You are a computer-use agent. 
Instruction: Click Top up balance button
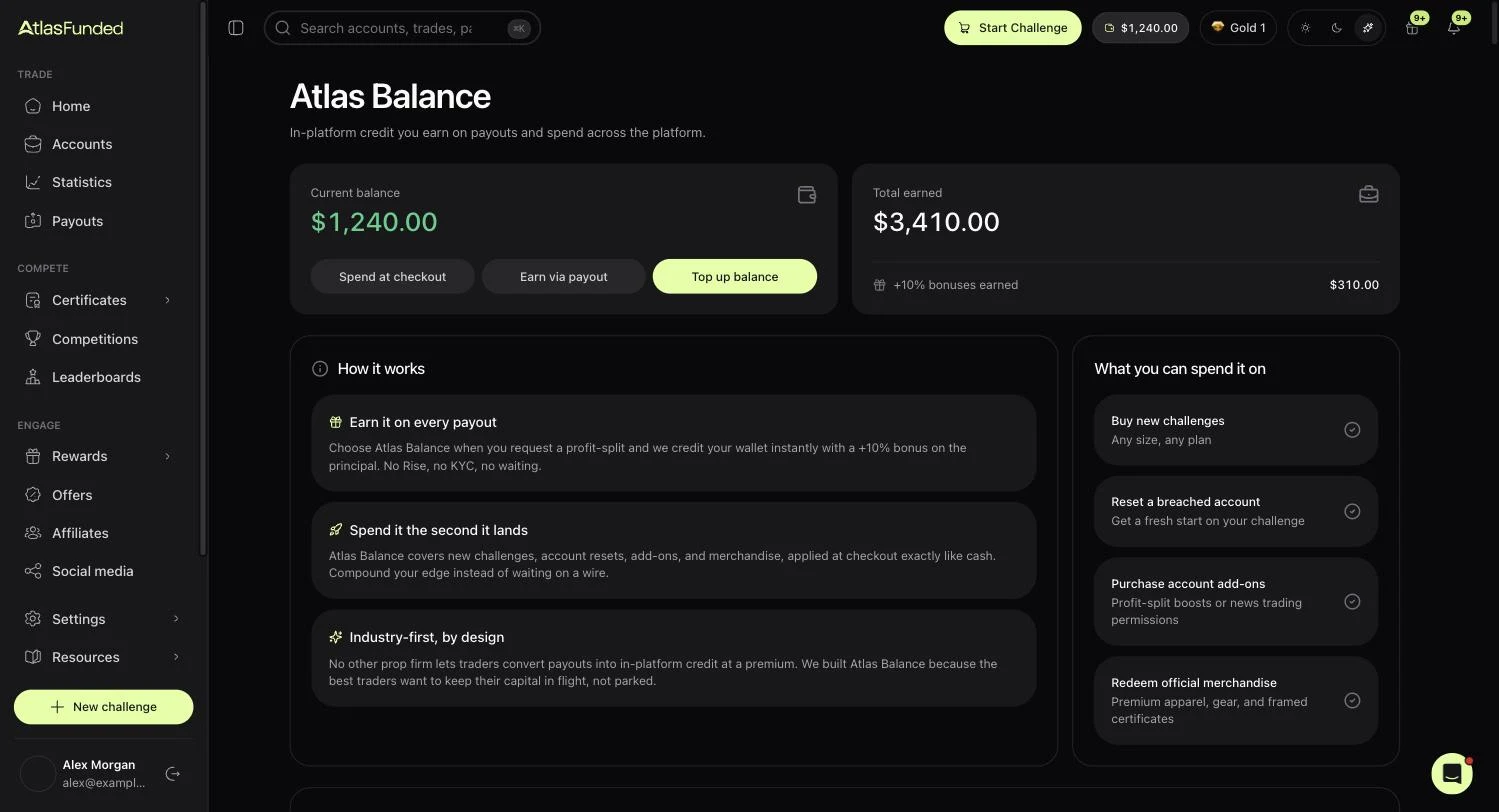tap(735, 277)
